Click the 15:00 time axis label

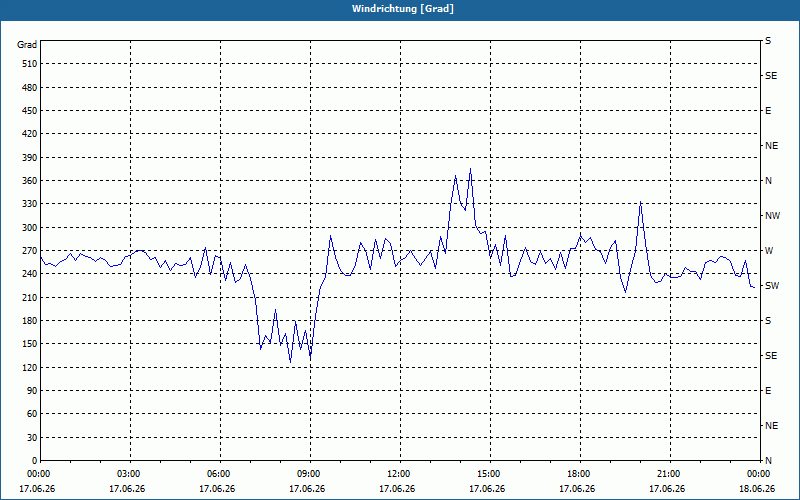click(488, 473)
